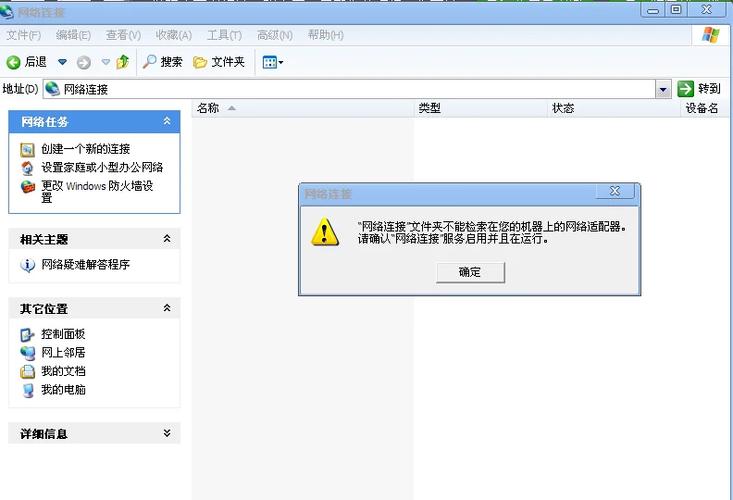Open the 工具(T) menu
This screenshot has height=500, width=733.
tap(224, 35)
